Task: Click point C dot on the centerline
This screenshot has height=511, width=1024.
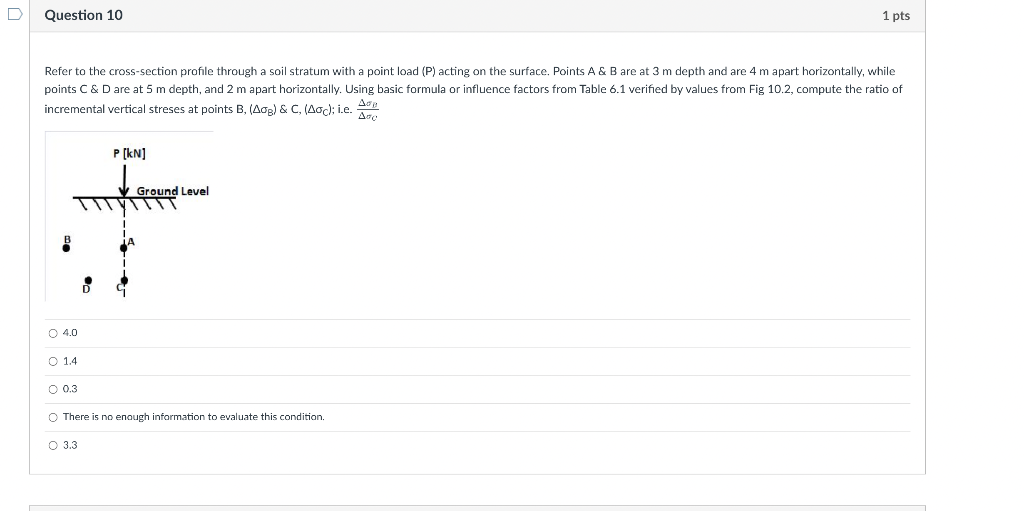Action: pos(124,280)
